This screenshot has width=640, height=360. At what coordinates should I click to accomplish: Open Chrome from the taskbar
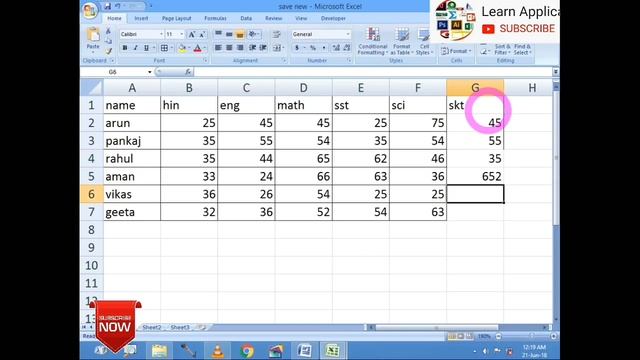(247, 351)
